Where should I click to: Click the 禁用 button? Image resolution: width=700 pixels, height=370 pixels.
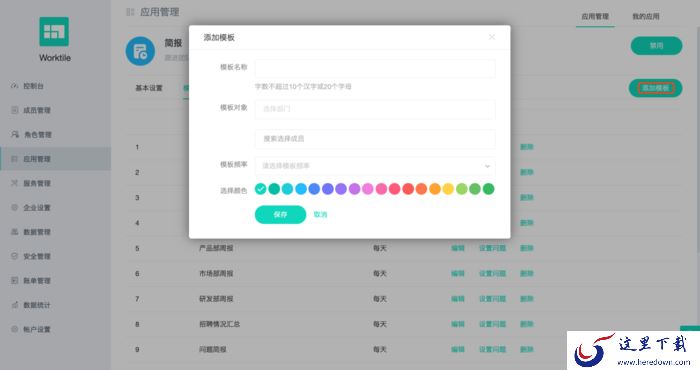pyautogui.click(x=656, y=46)
